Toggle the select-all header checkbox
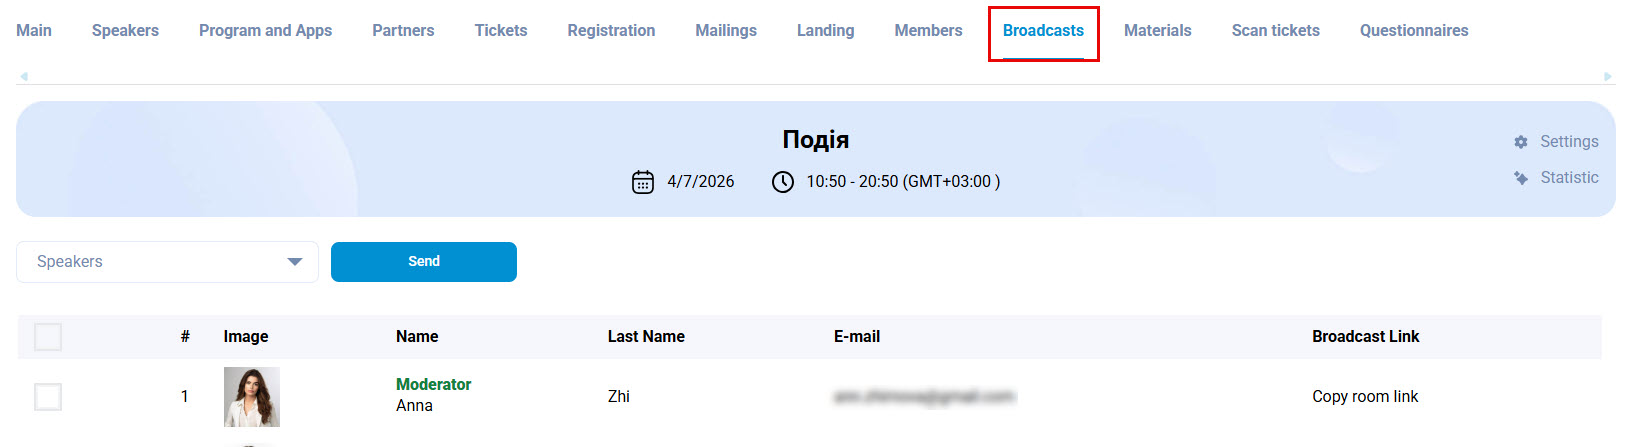This screenshot has height=447, width=1632. point(48,337)
